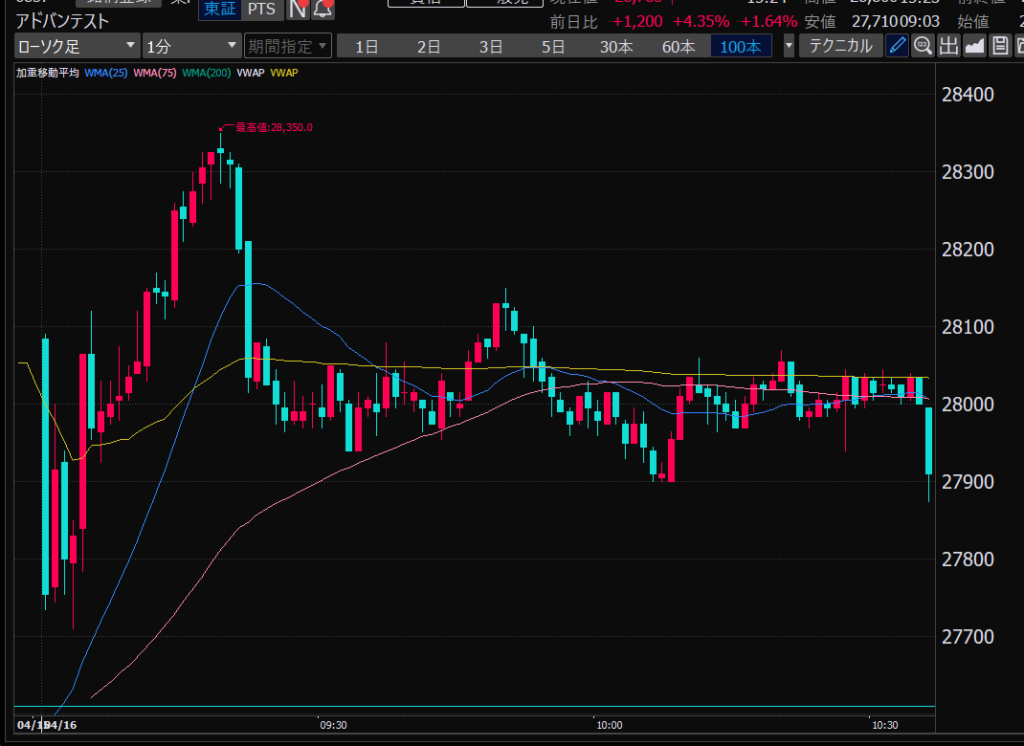Toggle the PTS market button
Image resolution: width=1024 pixels, height=746 pixels.
pyautogui.click(x=263, y=9)
